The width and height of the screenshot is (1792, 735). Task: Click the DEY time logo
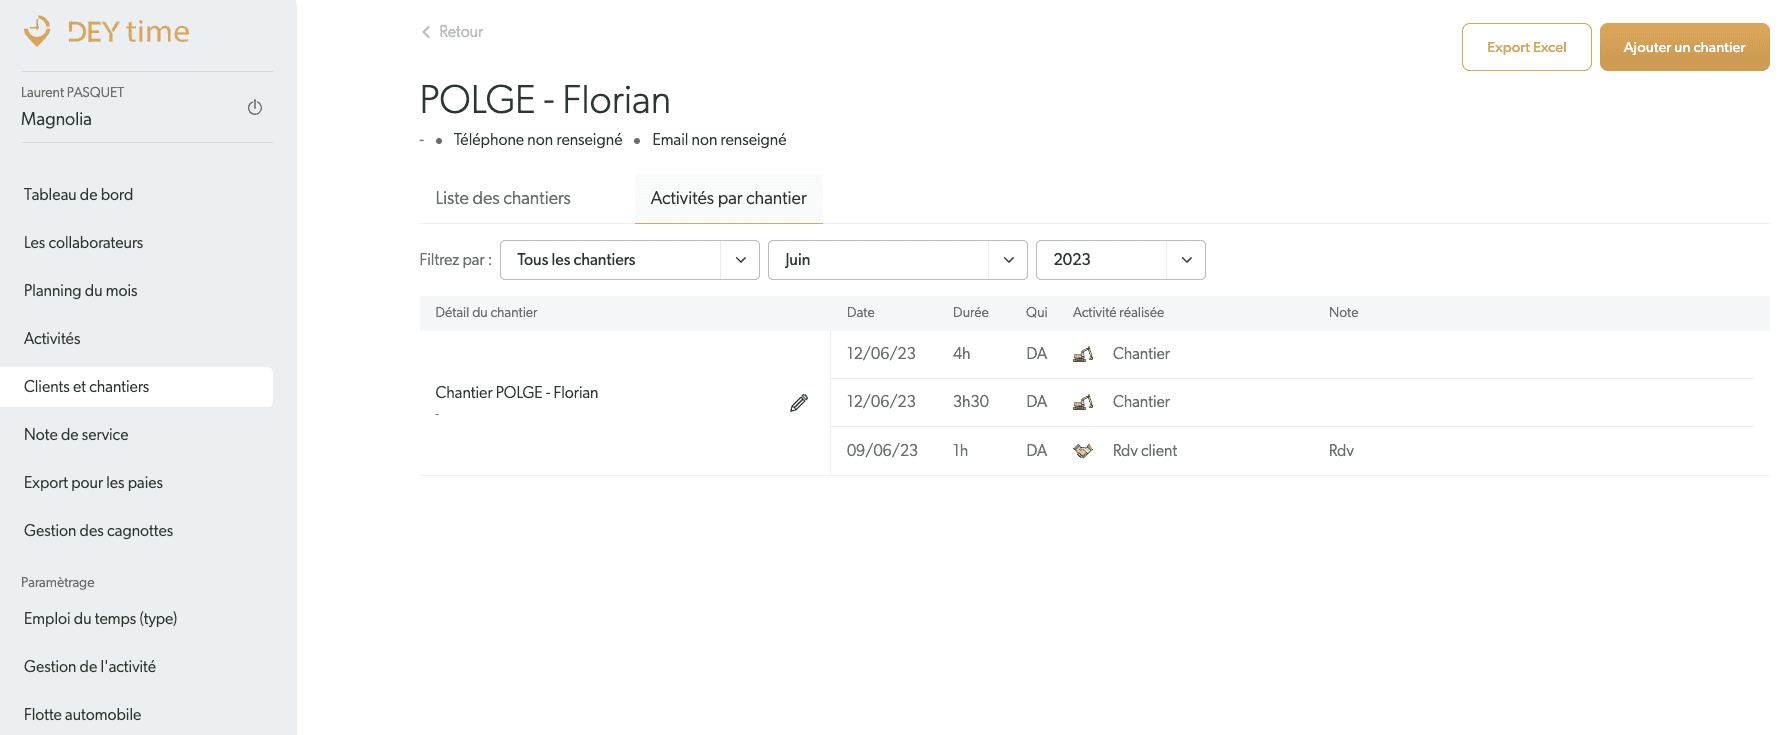(106, 32)
